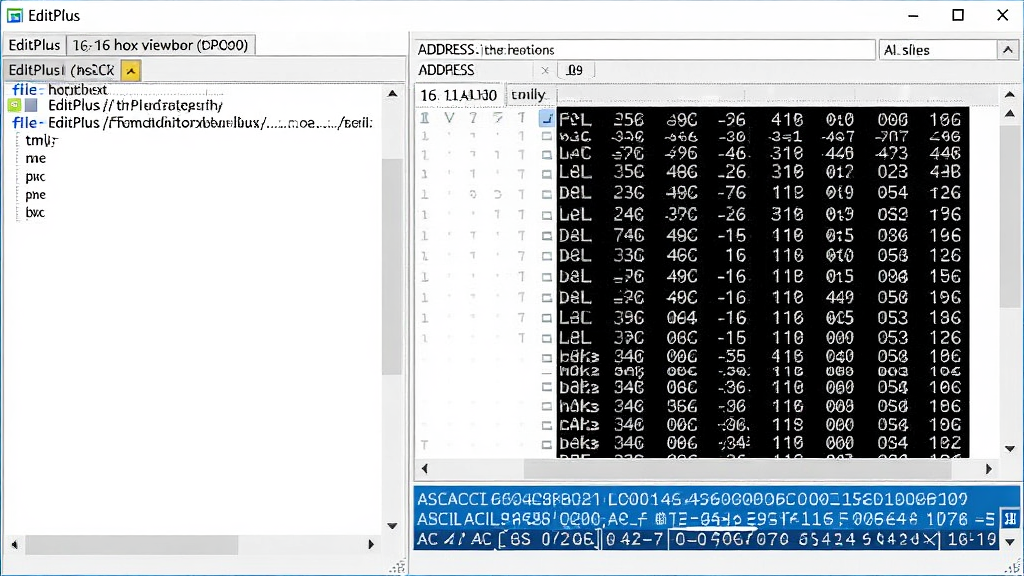Click the 746 value in the DeL row

coord(628,235)
